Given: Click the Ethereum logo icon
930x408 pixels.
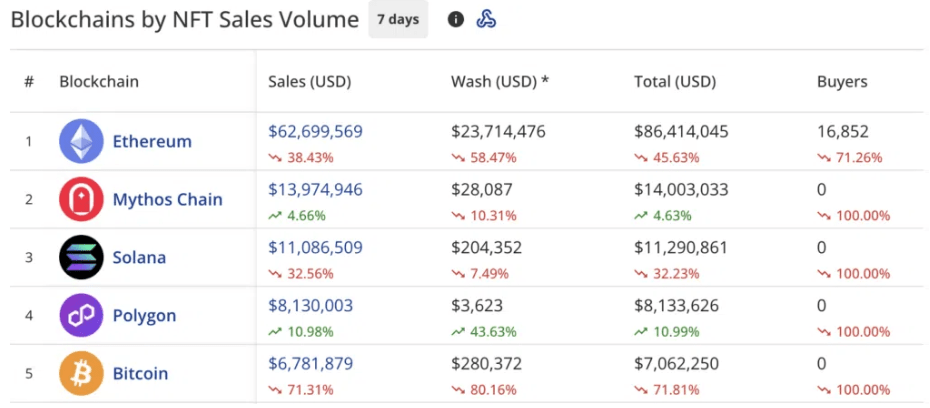Looking at the screenshot, I should (81, 141).
